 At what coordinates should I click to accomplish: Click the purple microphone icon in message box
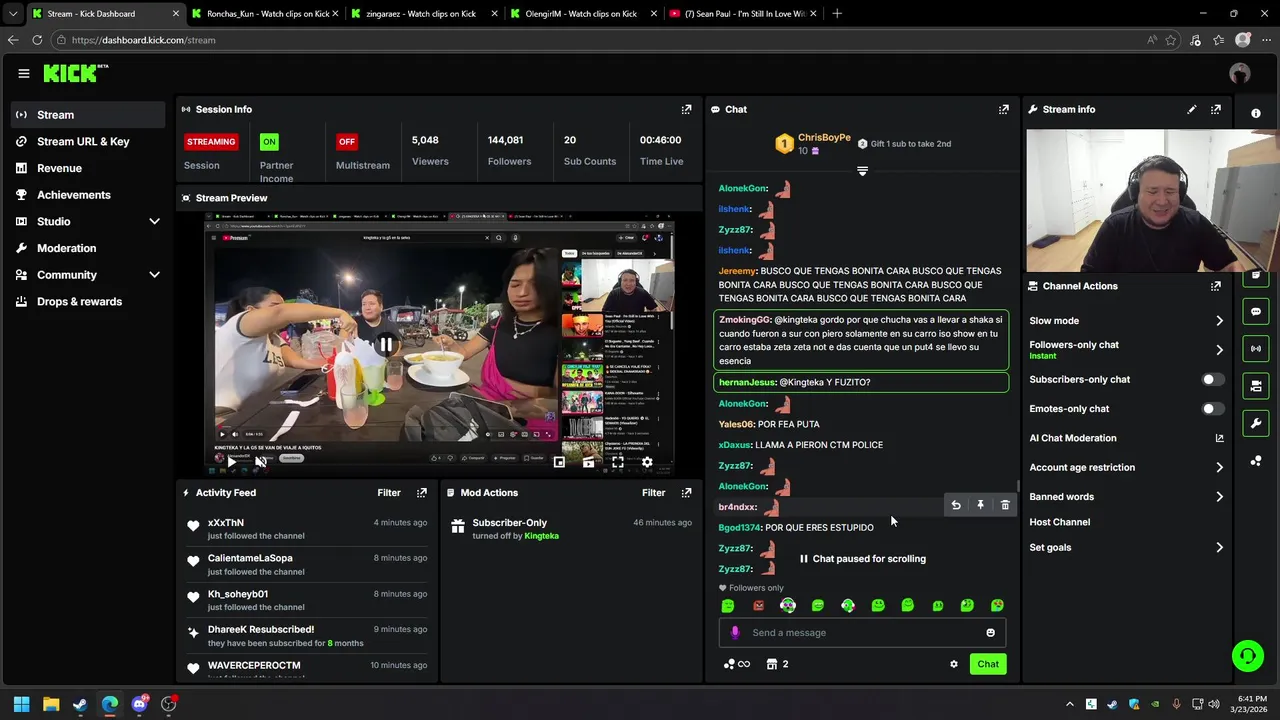tap(735, 633)
